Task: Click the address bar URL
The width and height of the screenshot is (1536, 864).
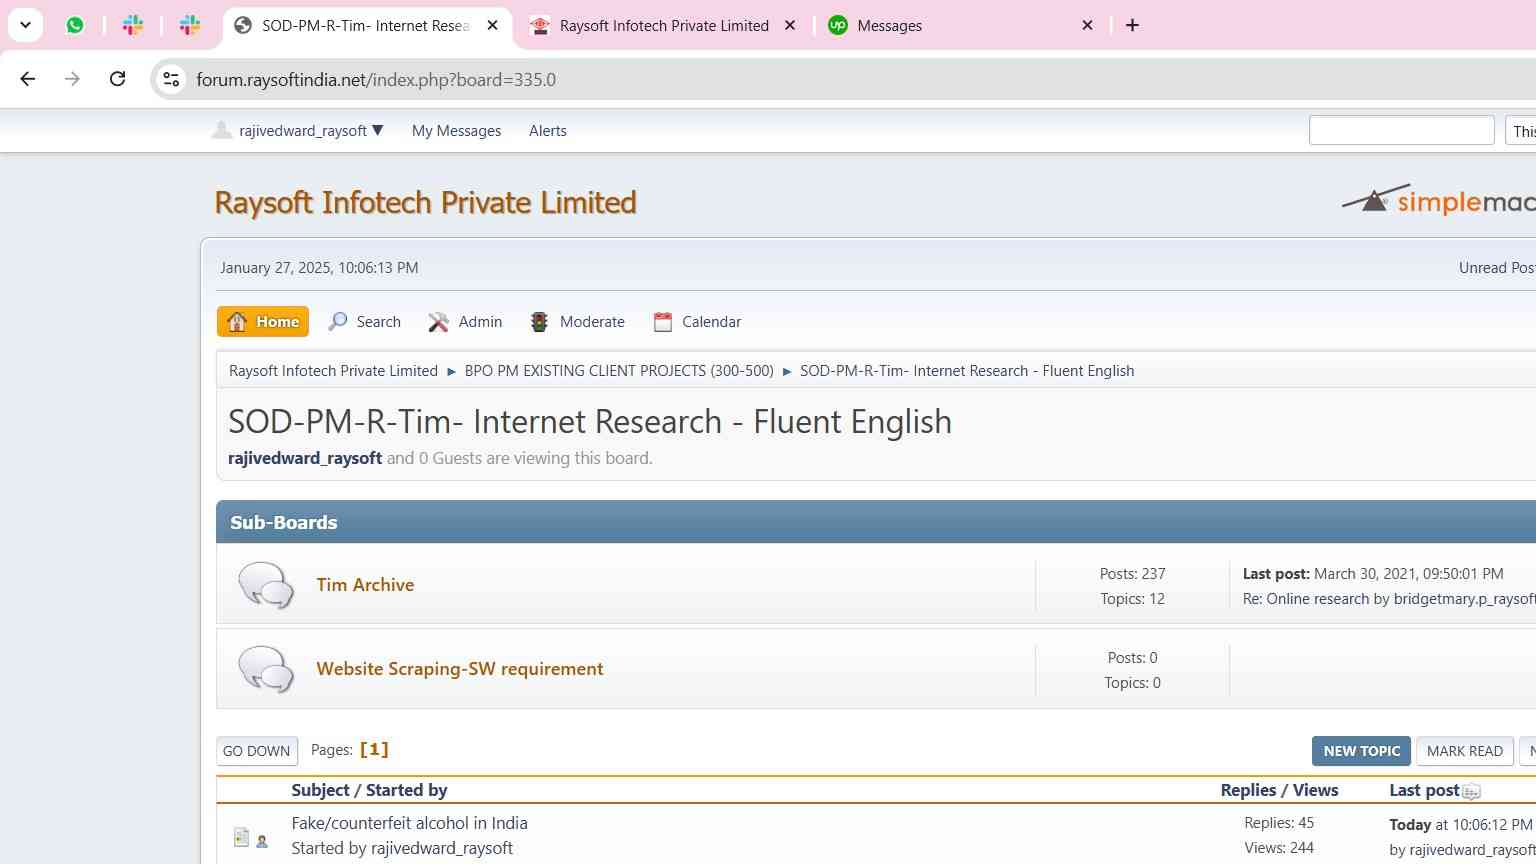Action: pos(376,79)
